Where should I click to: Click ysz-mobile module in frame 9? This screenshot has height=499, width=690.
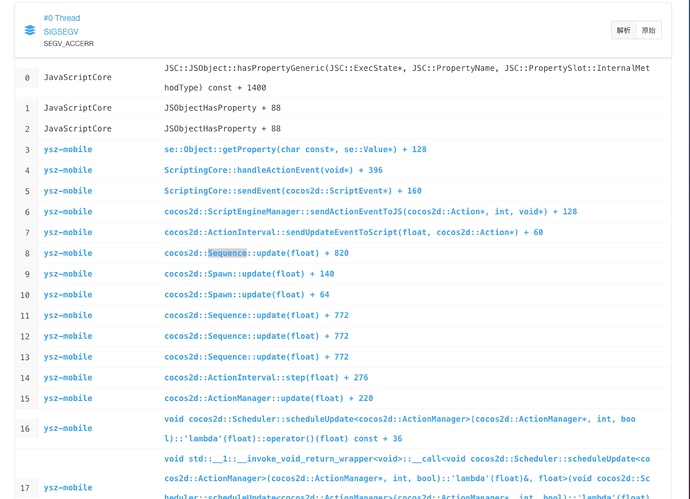click(68, 274)
